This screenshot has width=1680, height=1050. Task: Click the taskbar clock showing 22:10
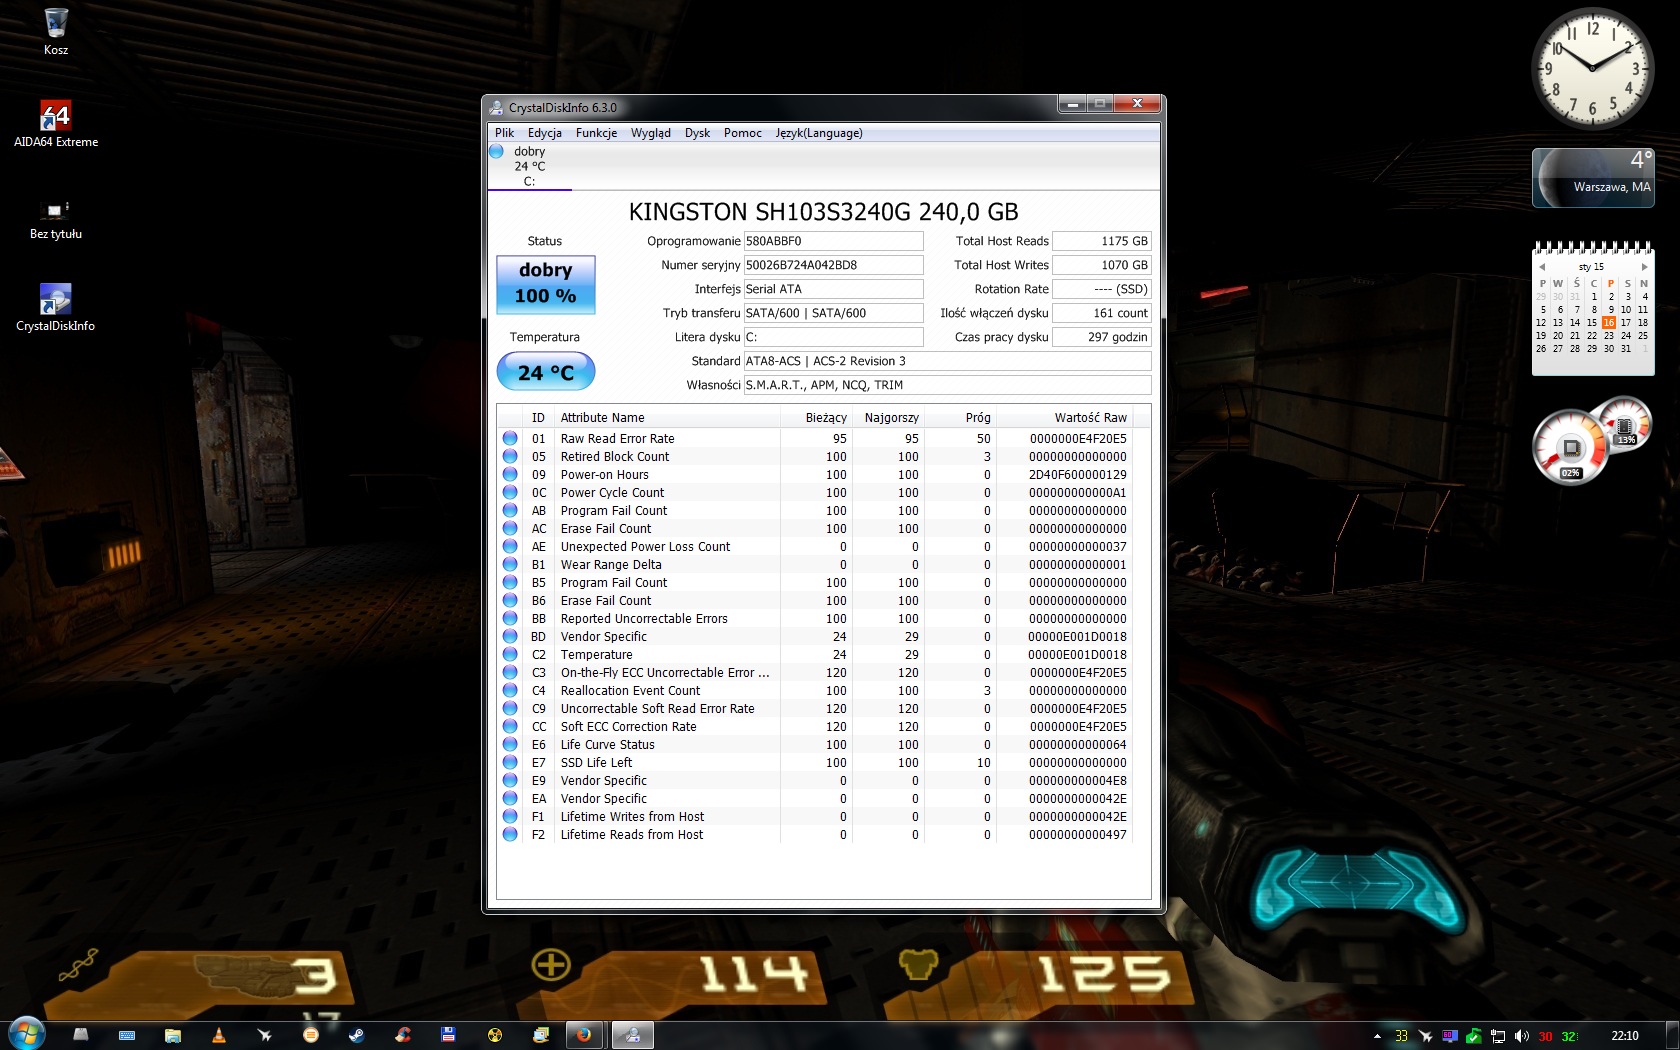[x=1625, y=1036]
